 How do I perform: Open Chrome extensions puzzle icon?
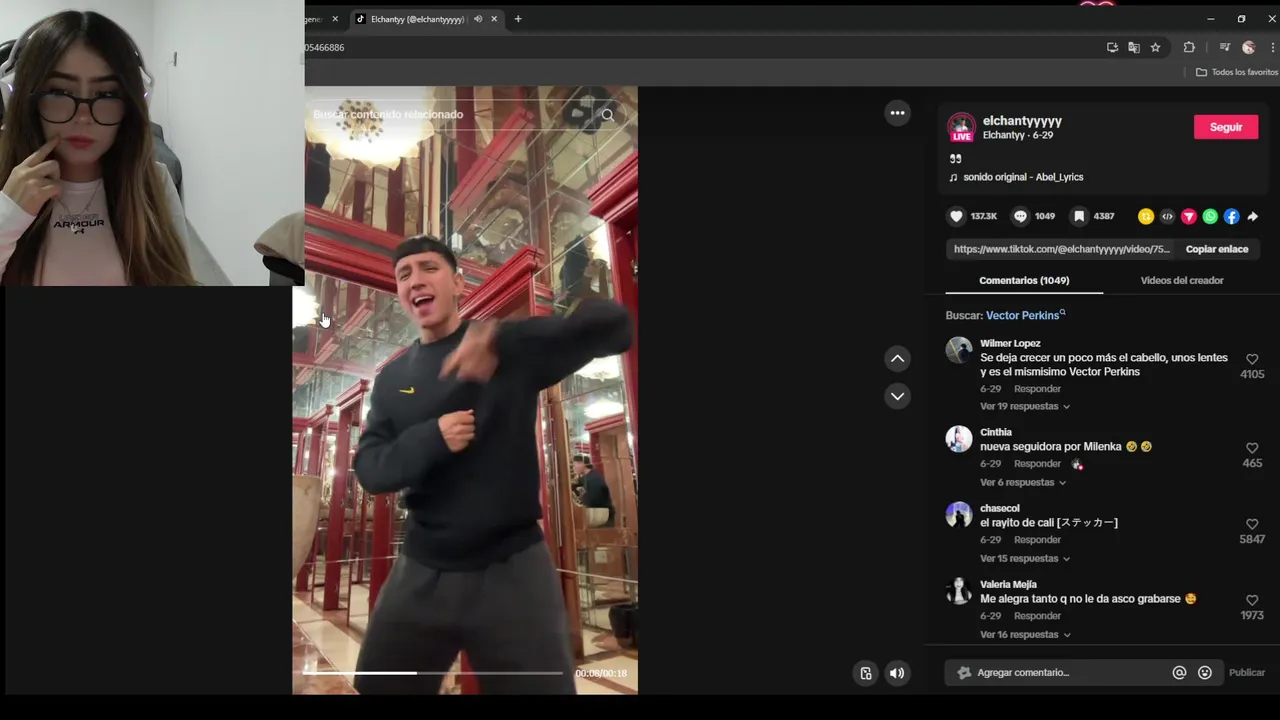point(1189,47)
